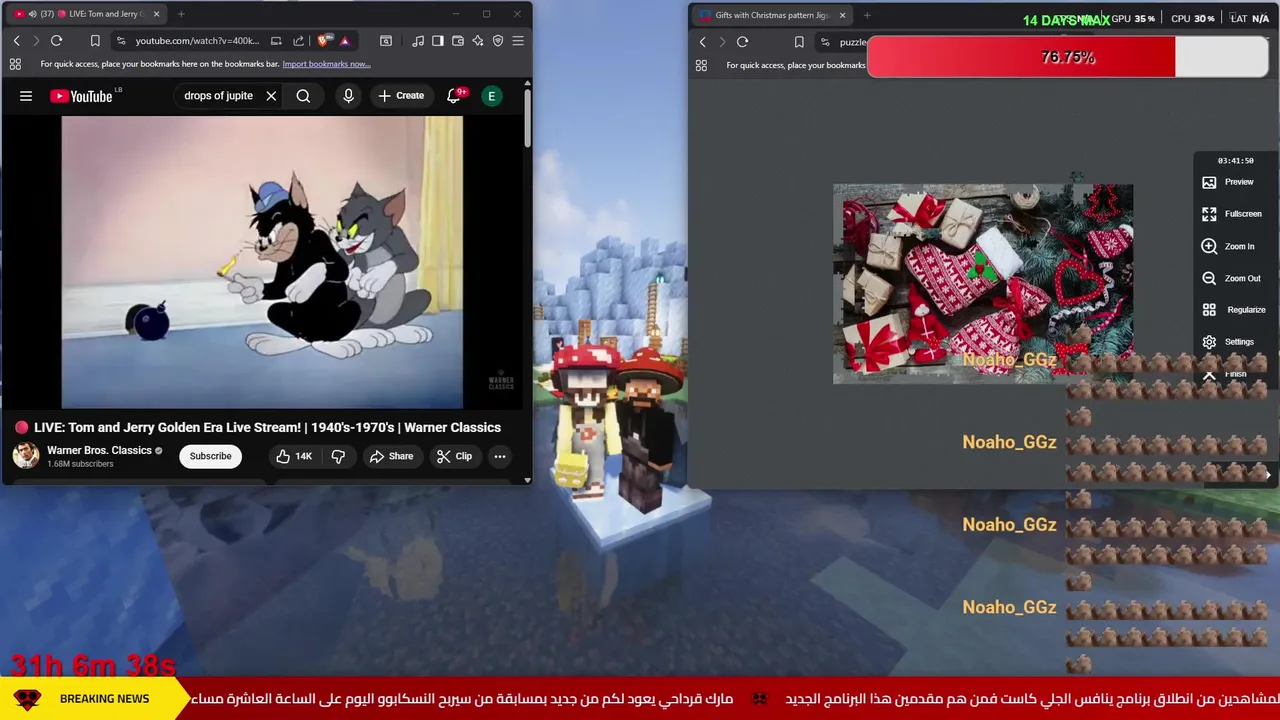Click Preview in the puzzle sidebar
The width and height of the screenshot is (1280, 720).
click(1228, 182)
